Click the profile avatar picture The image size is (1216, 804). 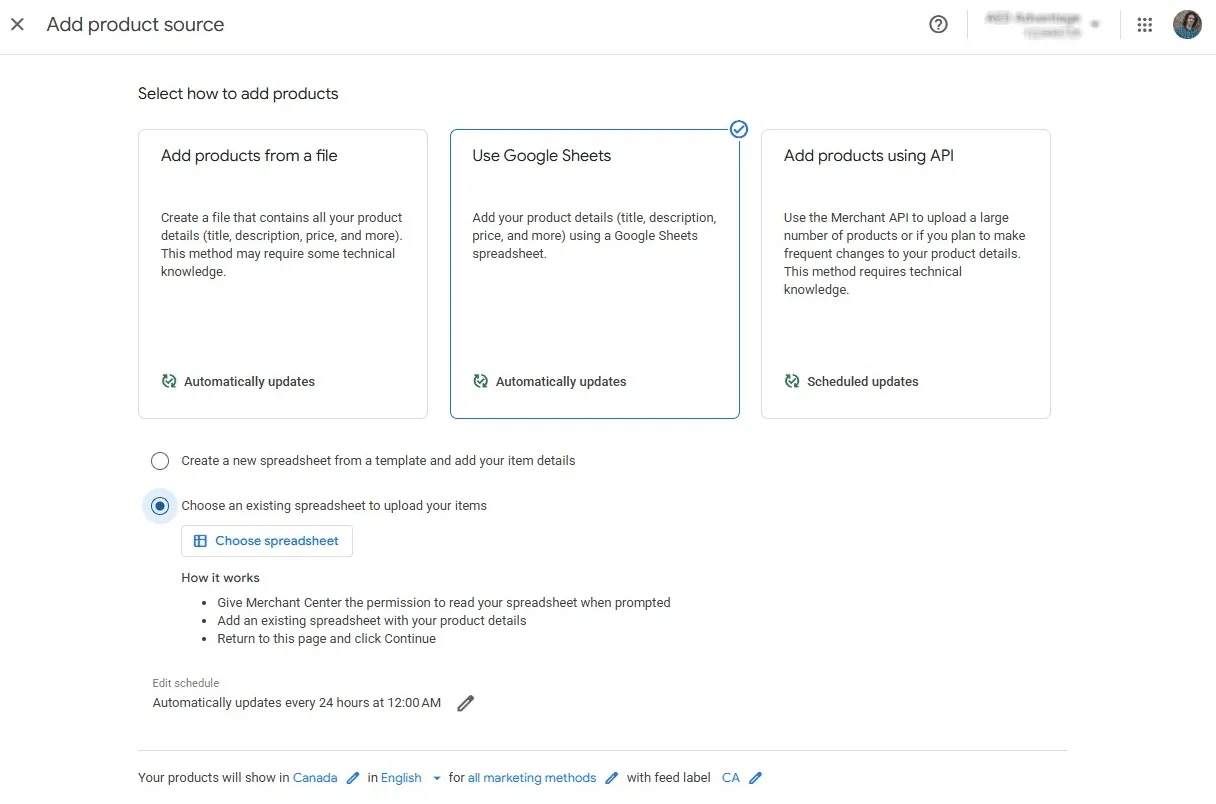pos(1187,24)
